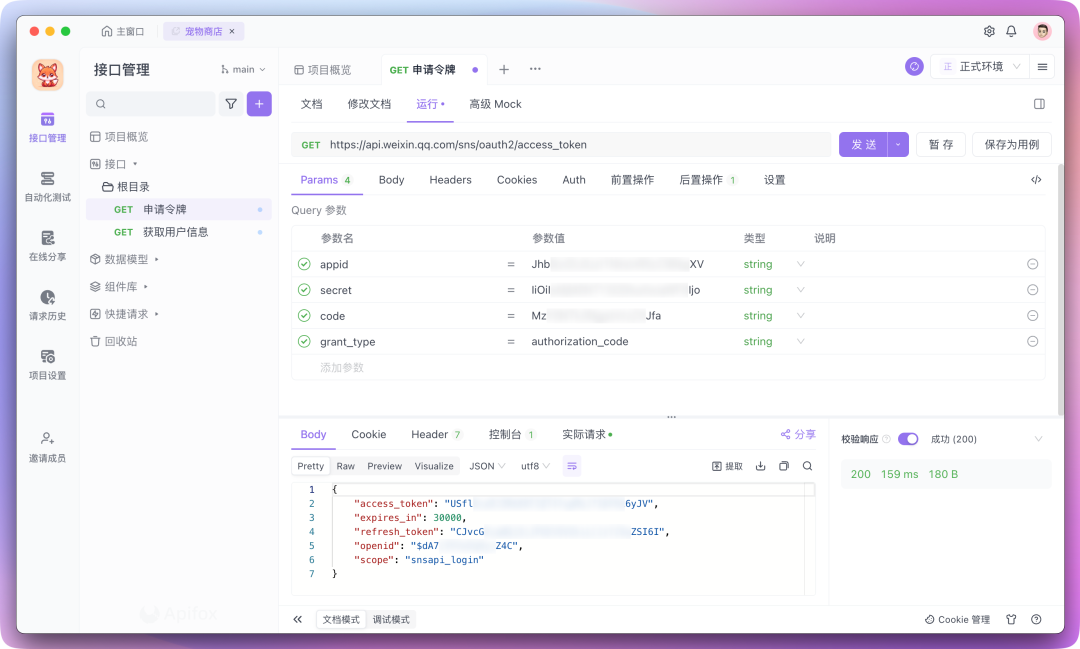Download the response body
Screen dimensions: 1080x649
[760, 466]
